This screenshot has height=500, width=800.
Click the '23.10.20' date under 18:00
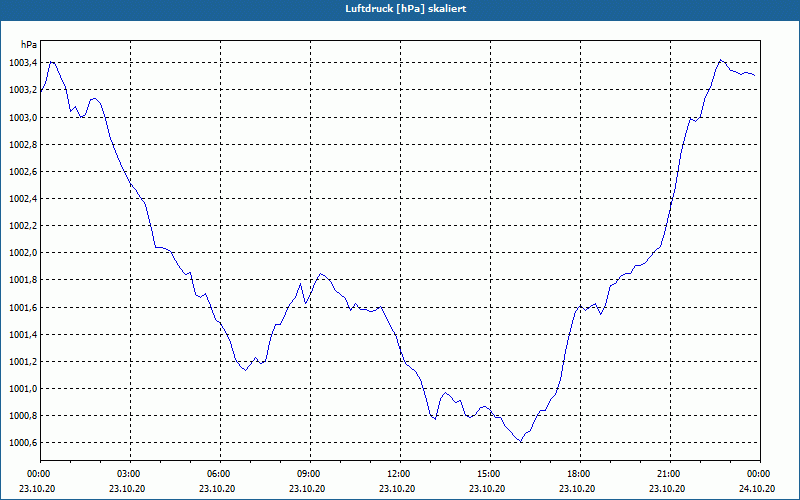tap(577, 488)
